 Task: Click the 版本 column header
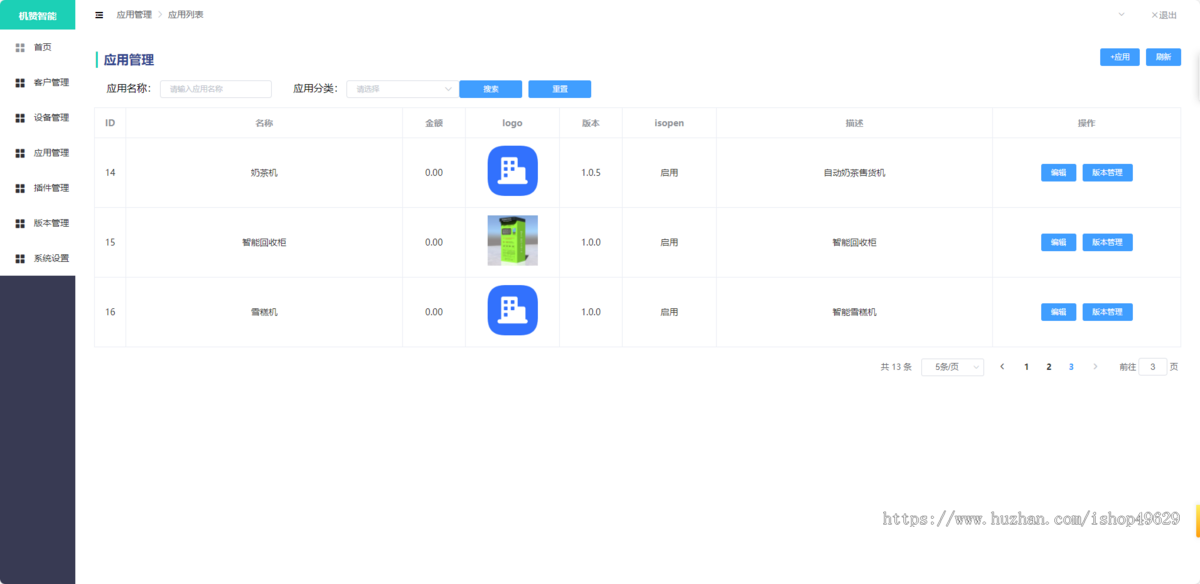[591, 123]
